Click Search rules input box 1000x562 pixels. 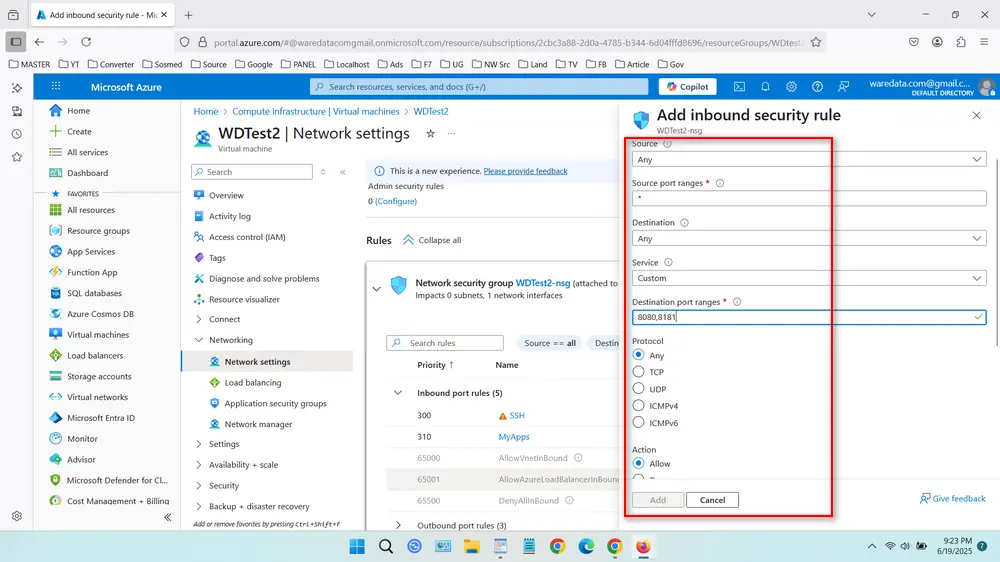click(x=445, y=343)
